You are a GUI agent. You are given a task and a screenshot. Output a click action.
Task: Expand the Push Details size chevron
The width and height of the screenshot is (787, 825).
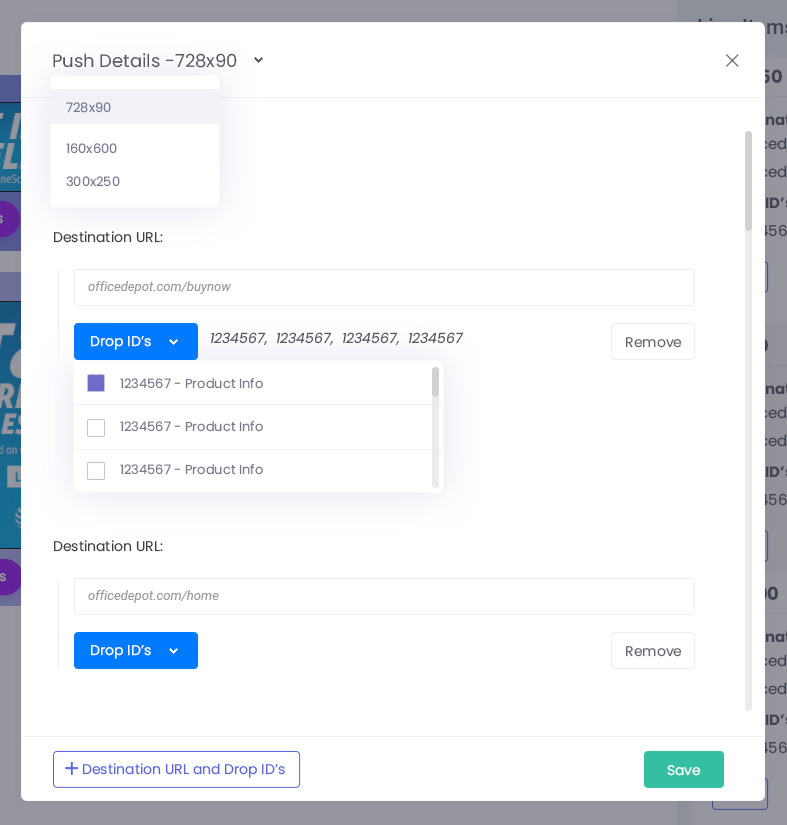[258, 61]
